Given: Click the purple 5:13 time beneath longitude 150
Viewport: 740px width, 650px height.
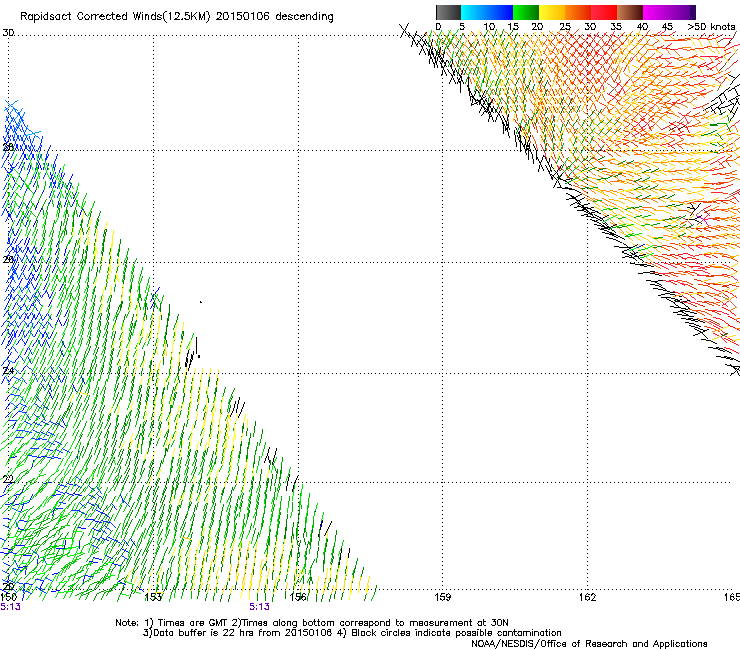Looking at the screenshot, I should point(10,607).
